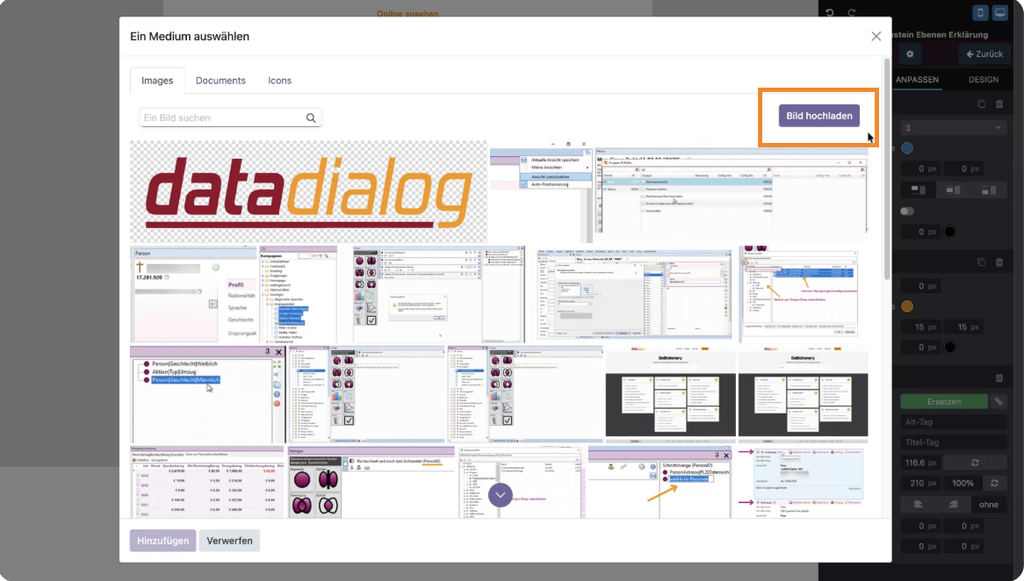Open the 100% size selector

click(x=963, y=483)
